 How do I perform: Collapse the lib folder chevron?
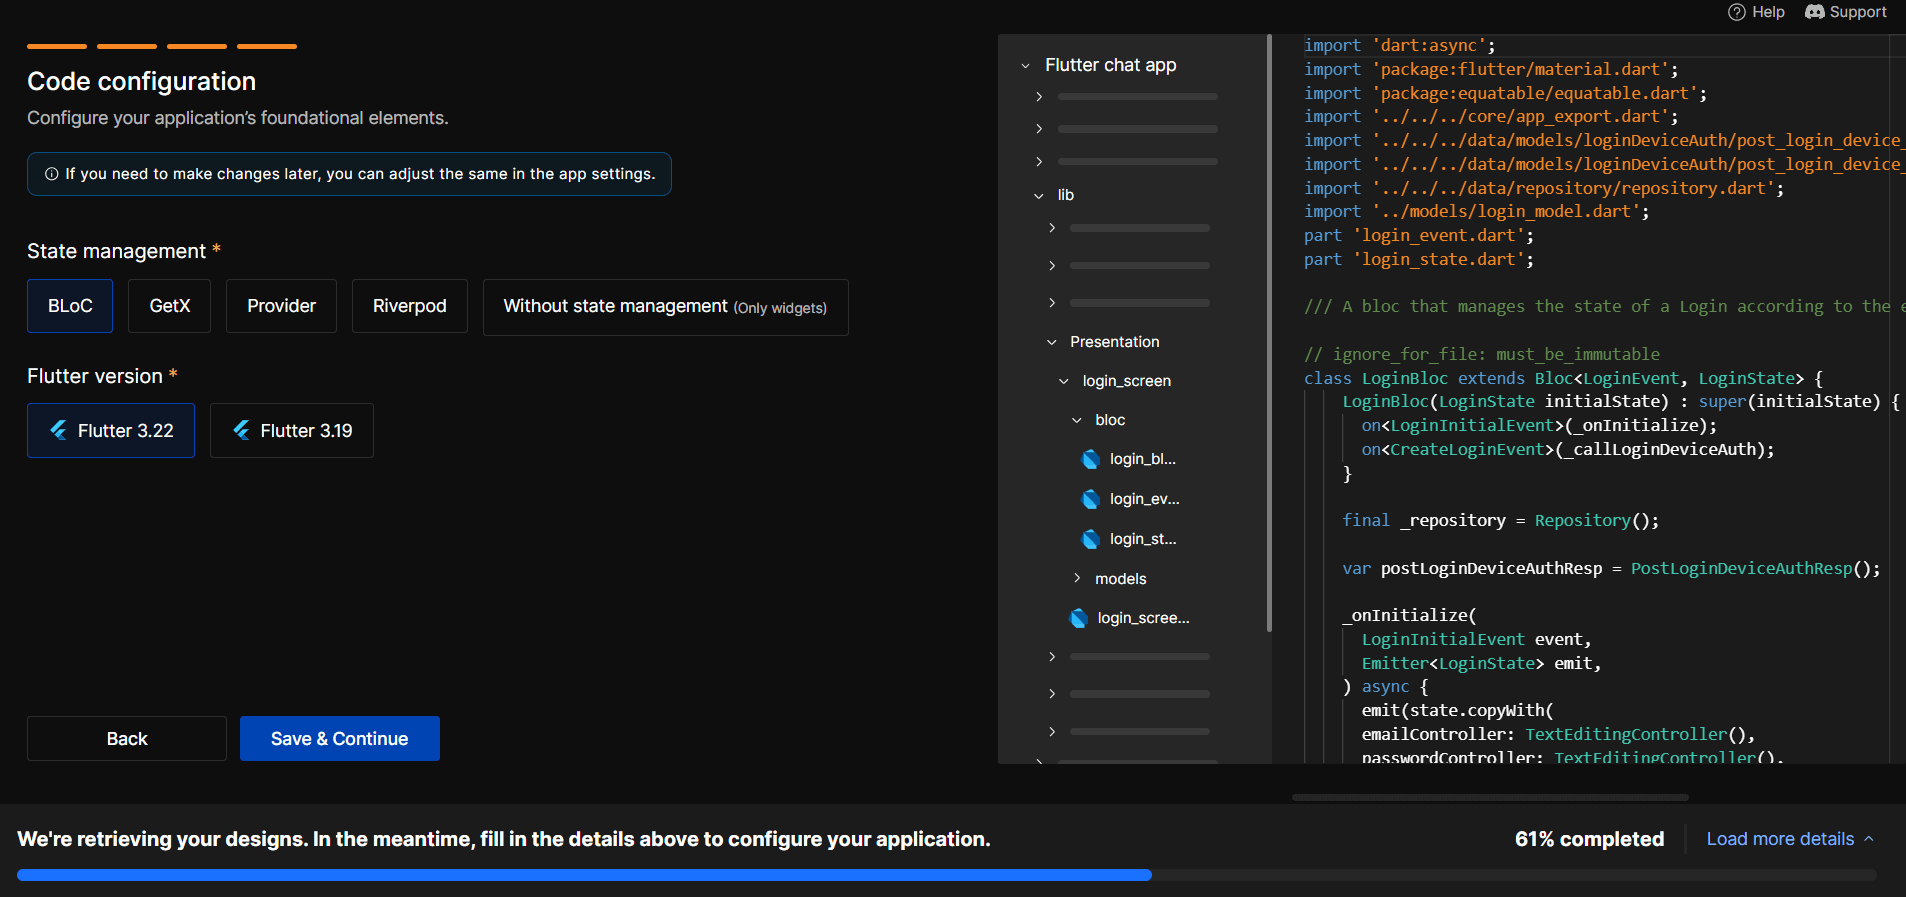(1039, 196)
